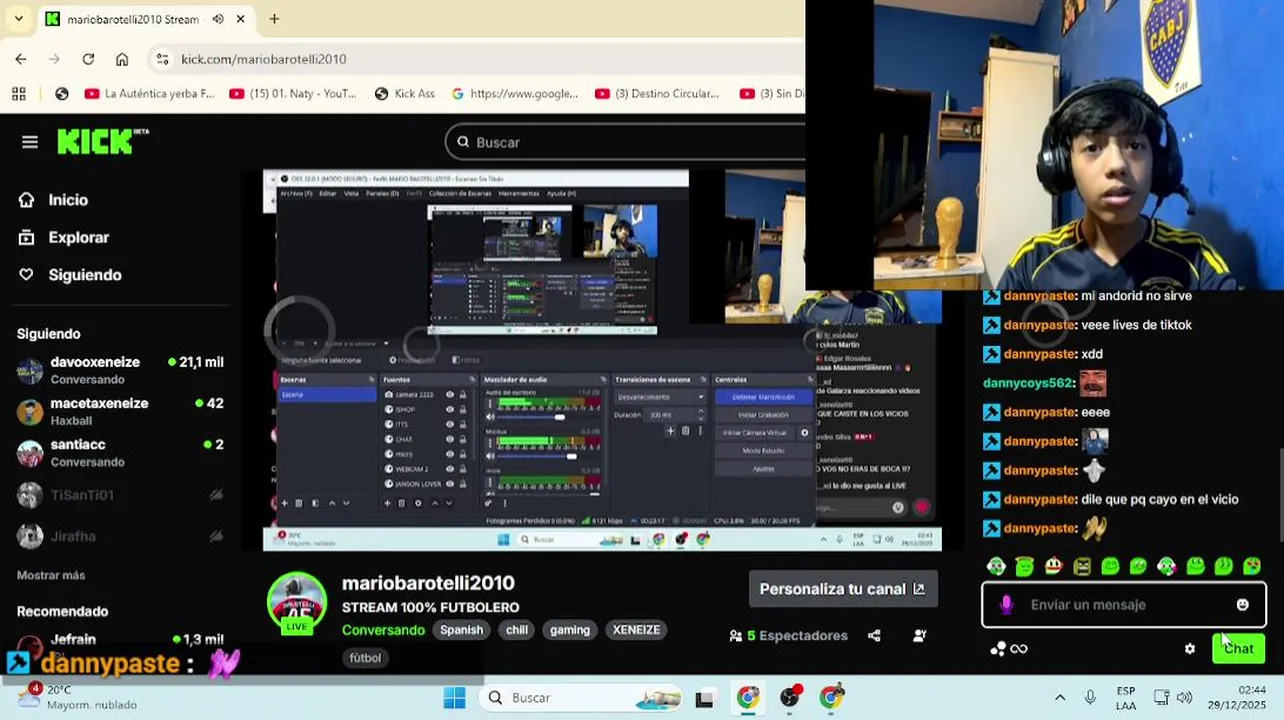Open Explorar in Kick sidebar
The width and height of the screenshot is (1284, 720).
tap(79, 238)
